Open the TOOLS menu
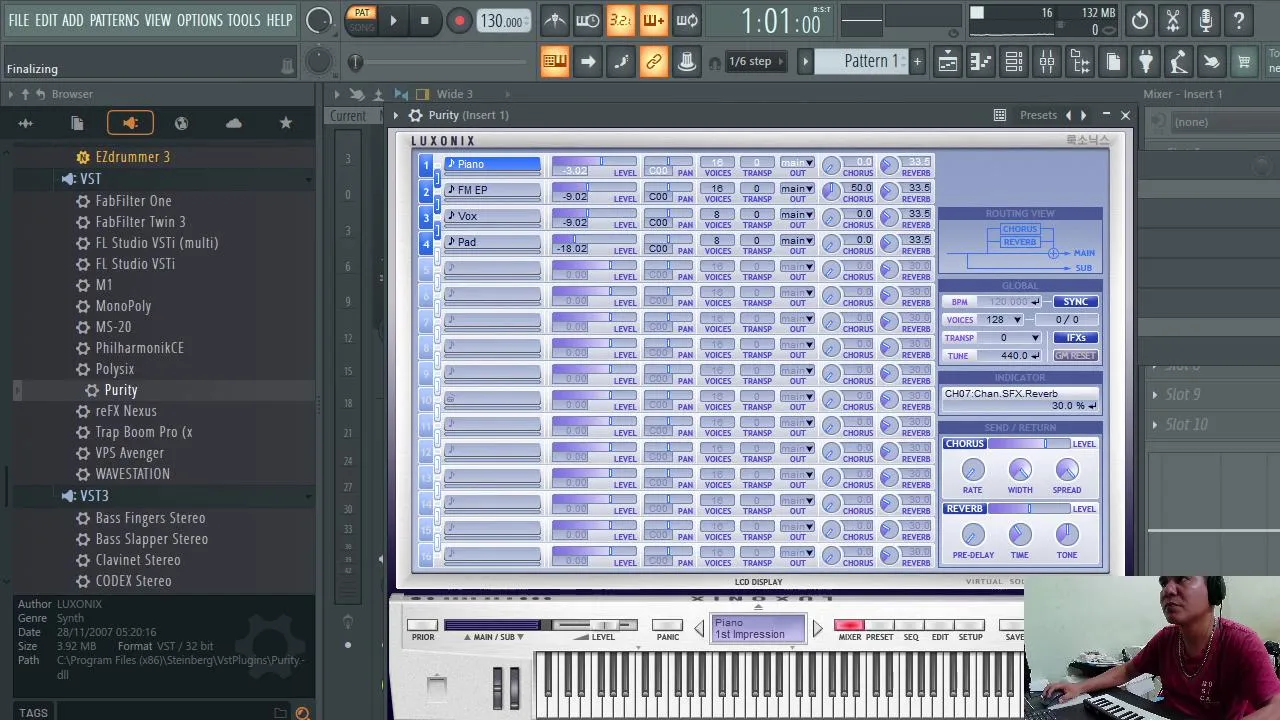The width and height of the screenshot is (1280, 720). point(243,20)
